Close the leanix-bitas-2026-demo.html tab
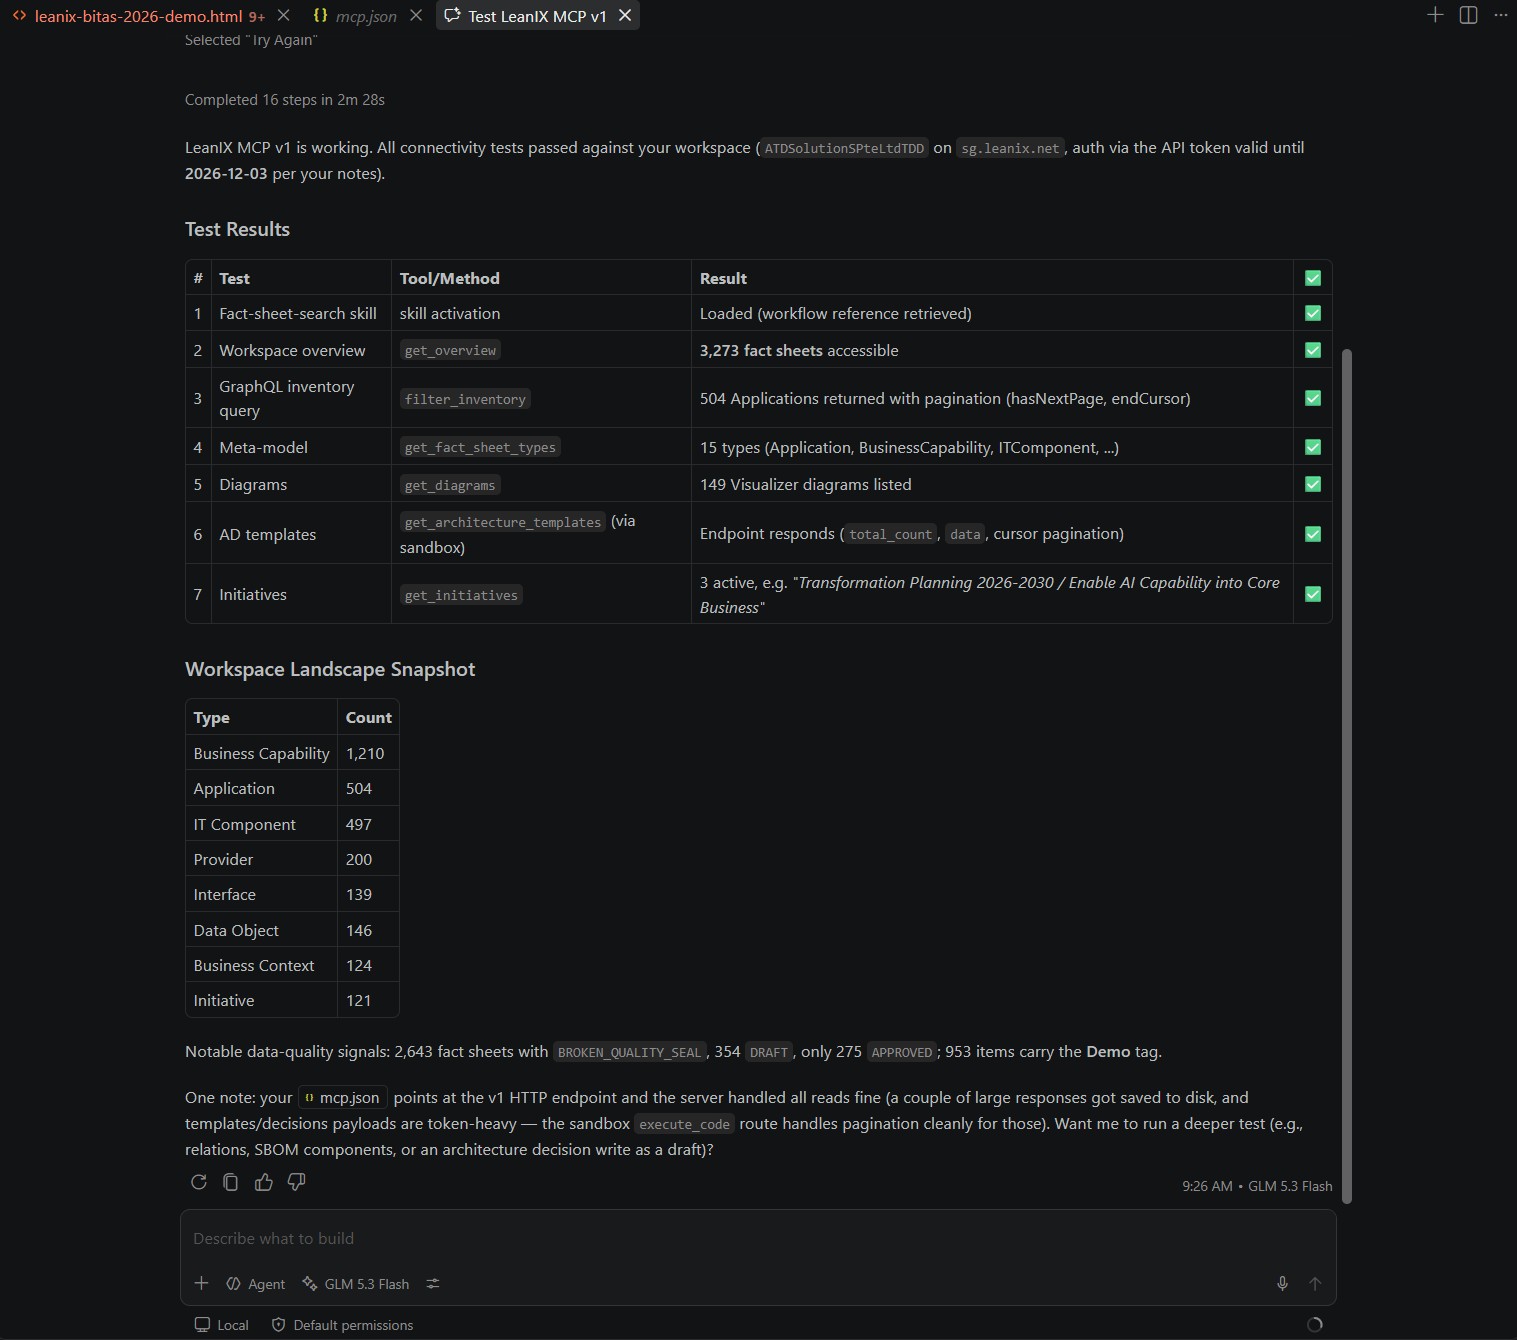This screenshot has width=1517, height=1340. [x=284, y=16]
